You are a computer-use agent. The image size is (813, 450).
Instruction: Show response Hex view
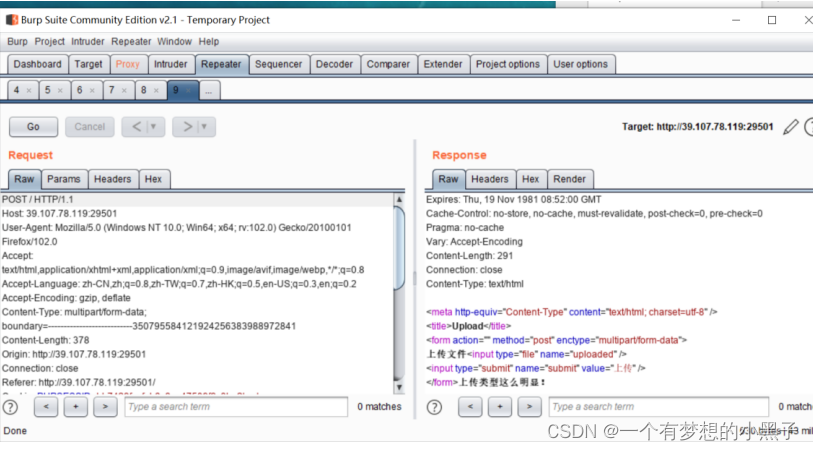[x=530, y=179]
